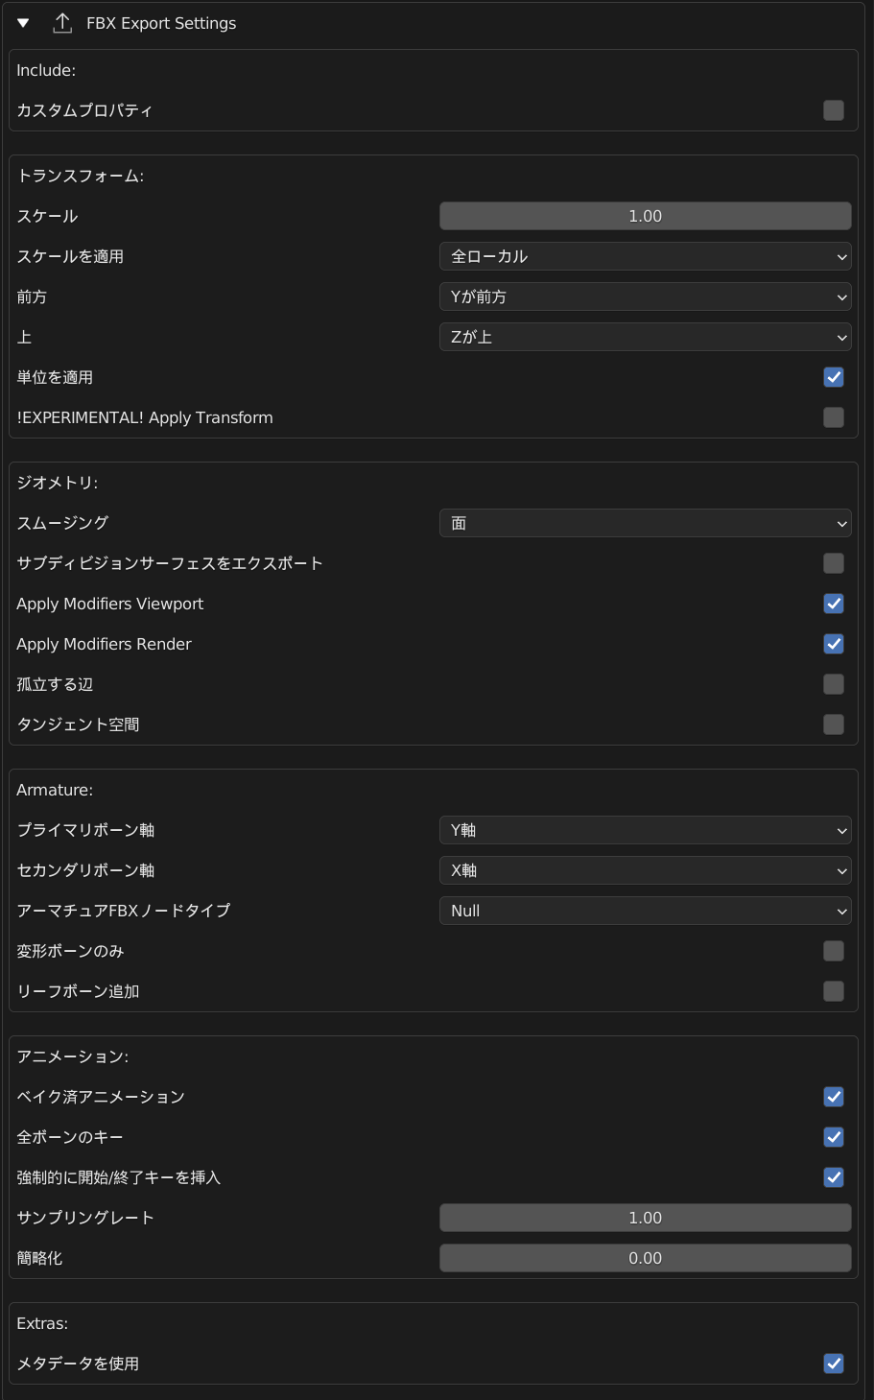Screen dimensions: 874x1400
Task: Click the 簡略化 value field
Action: point(645,1258)
